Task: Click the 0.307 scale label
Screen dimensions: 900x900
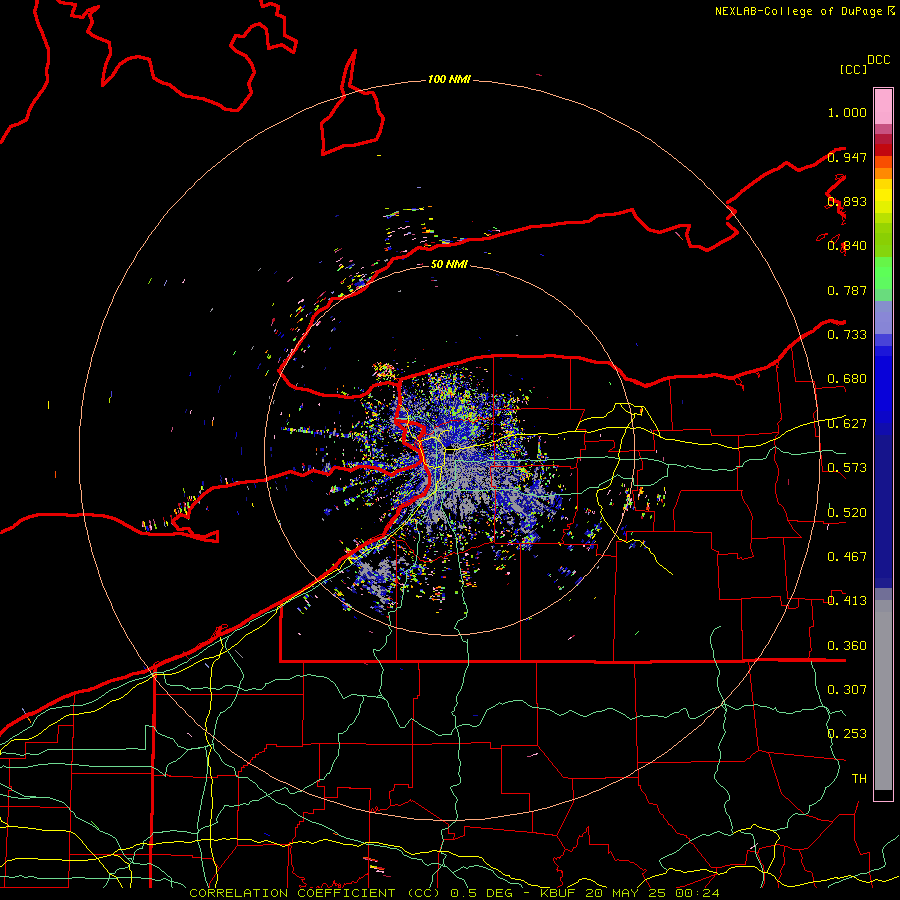Action: pyautogui.click(x=847, y=689)
